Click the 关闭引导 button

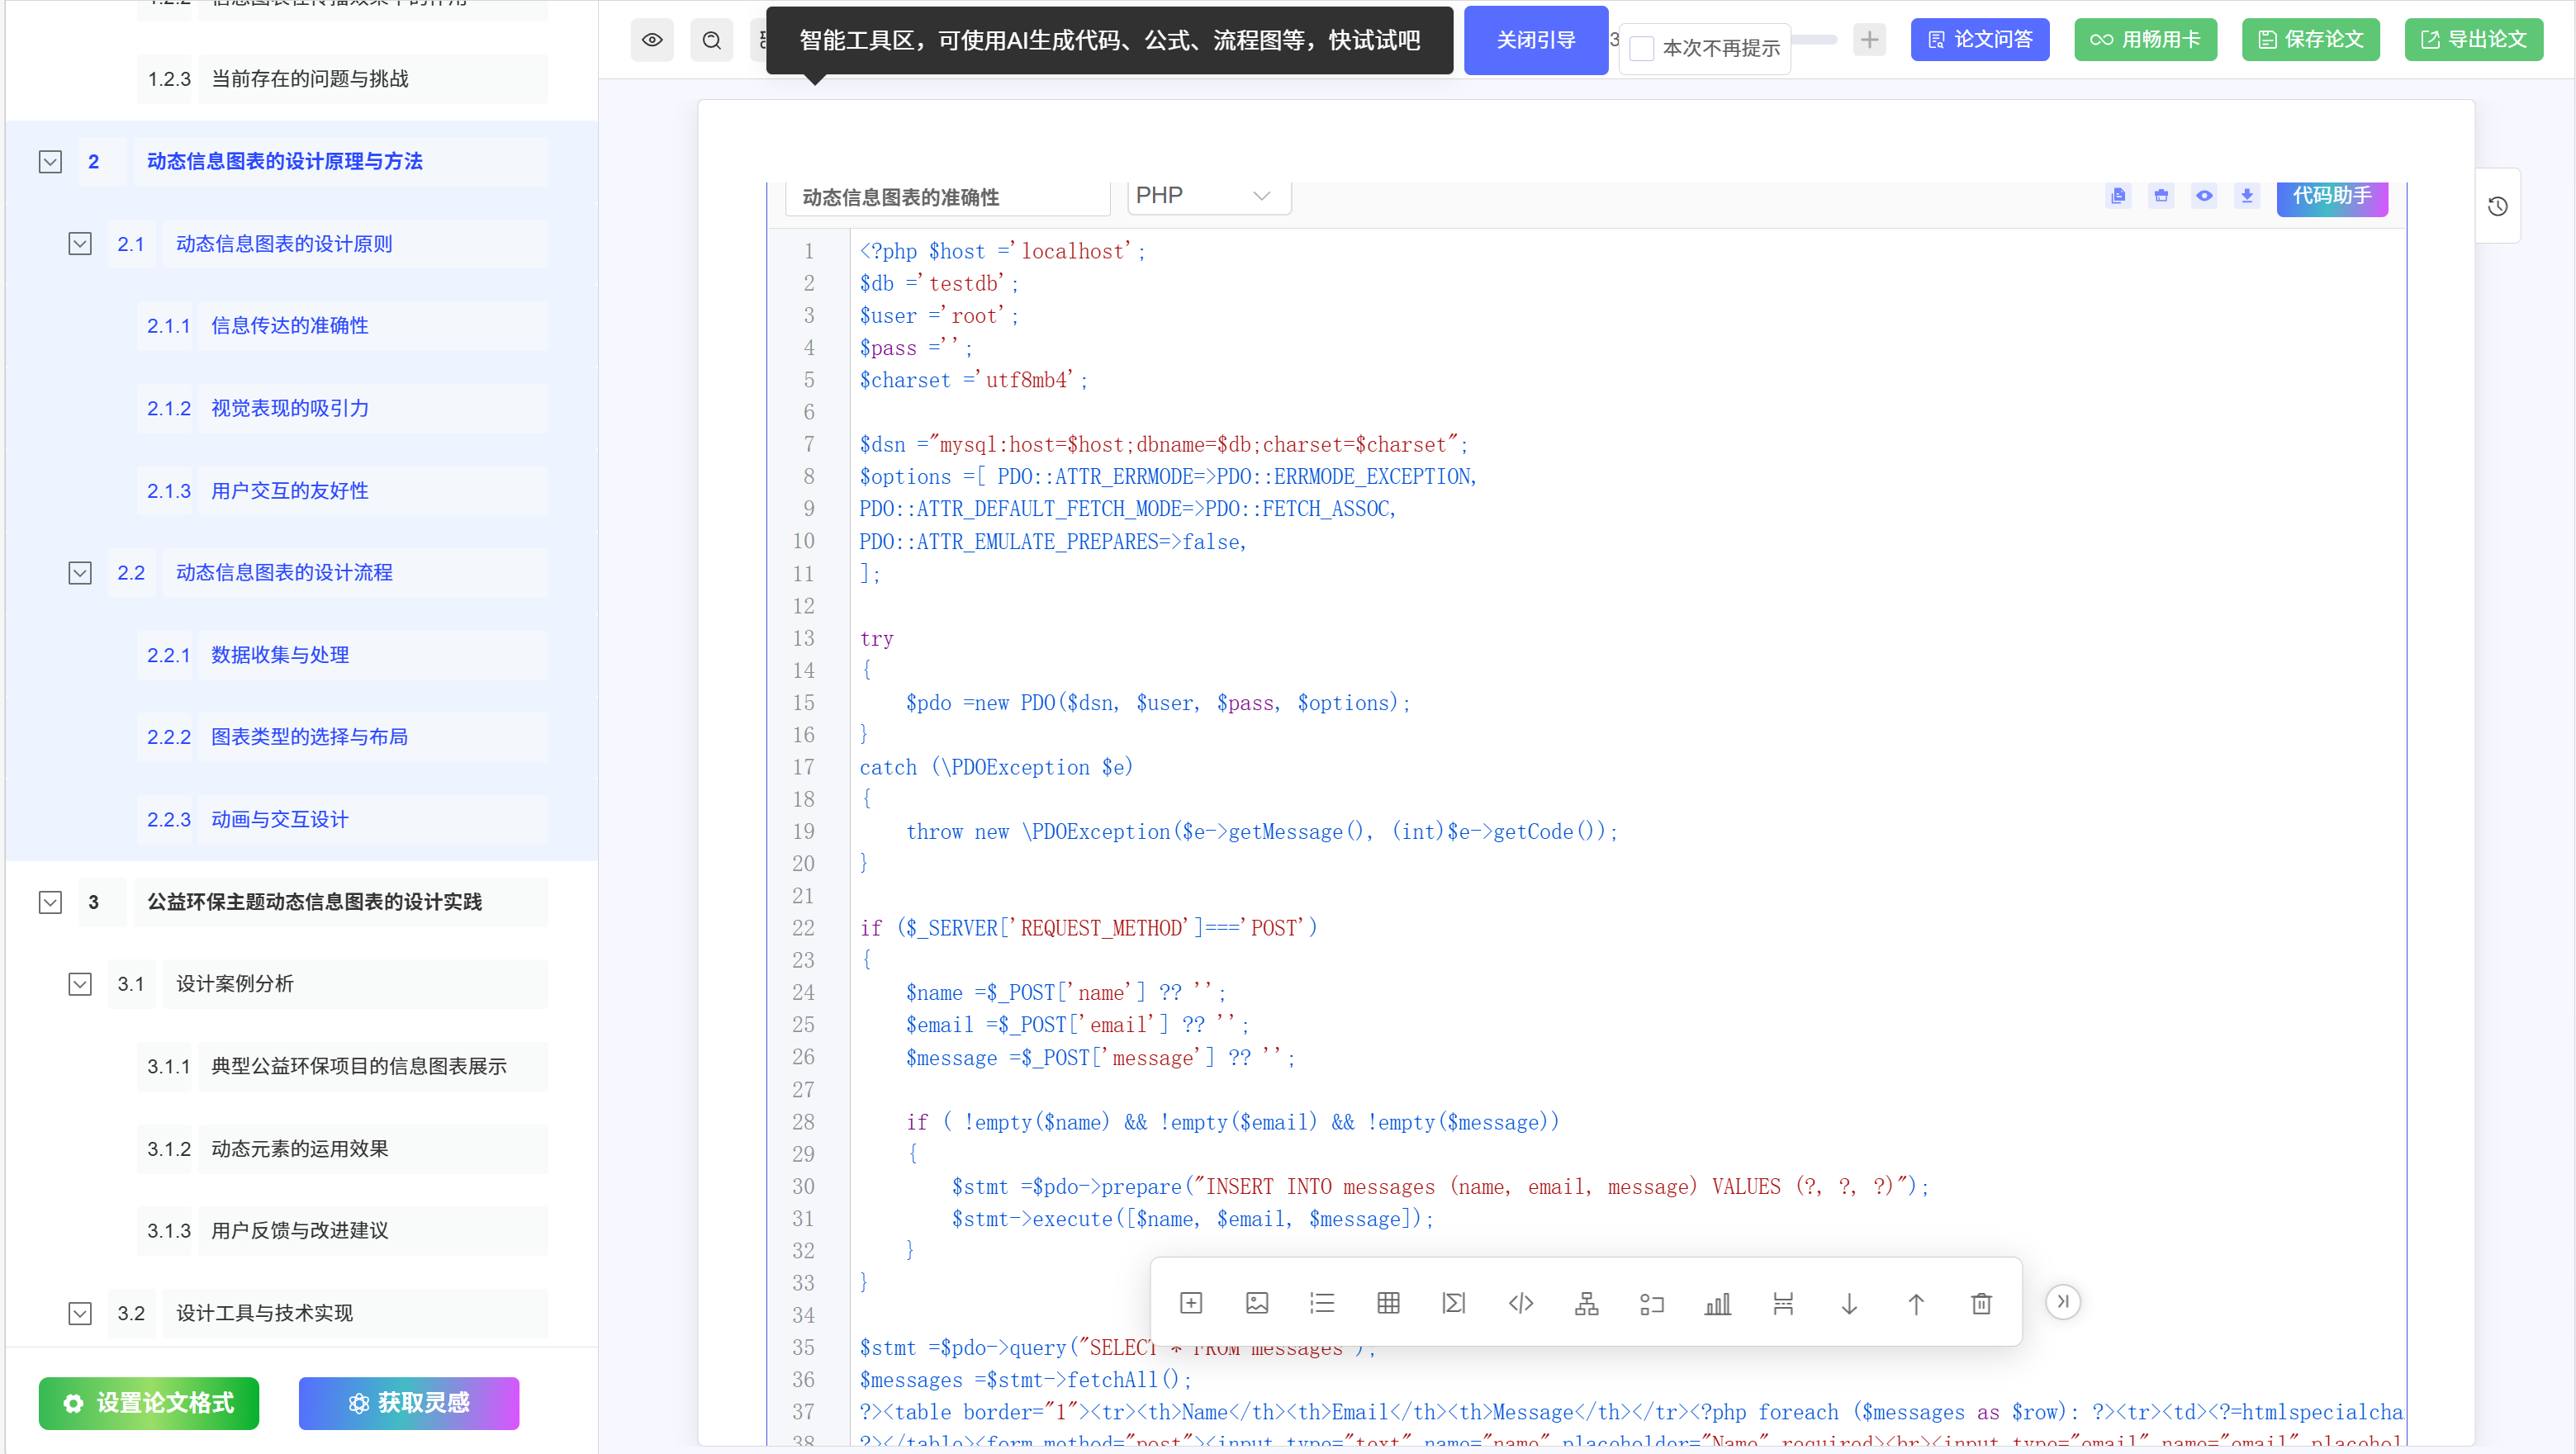coord(1535,40)
